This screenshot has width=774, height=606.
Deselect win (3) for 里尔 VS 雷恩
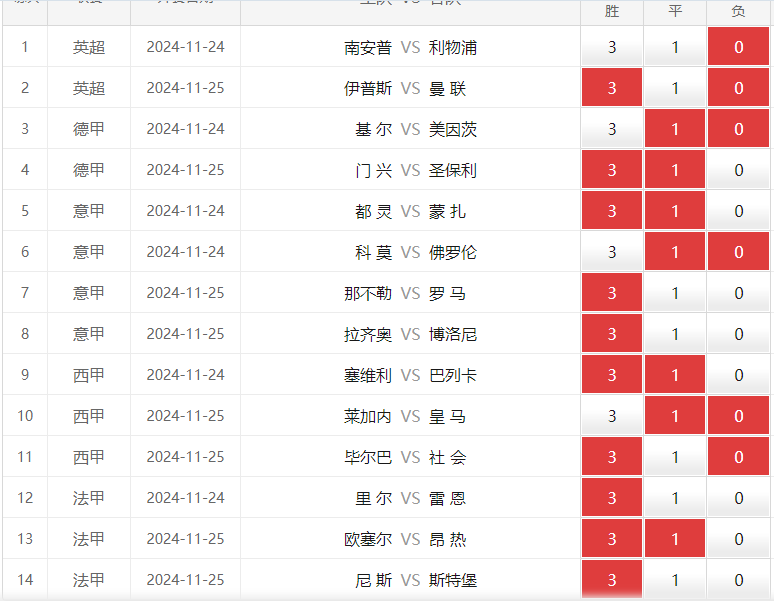[x=612, y=497]
